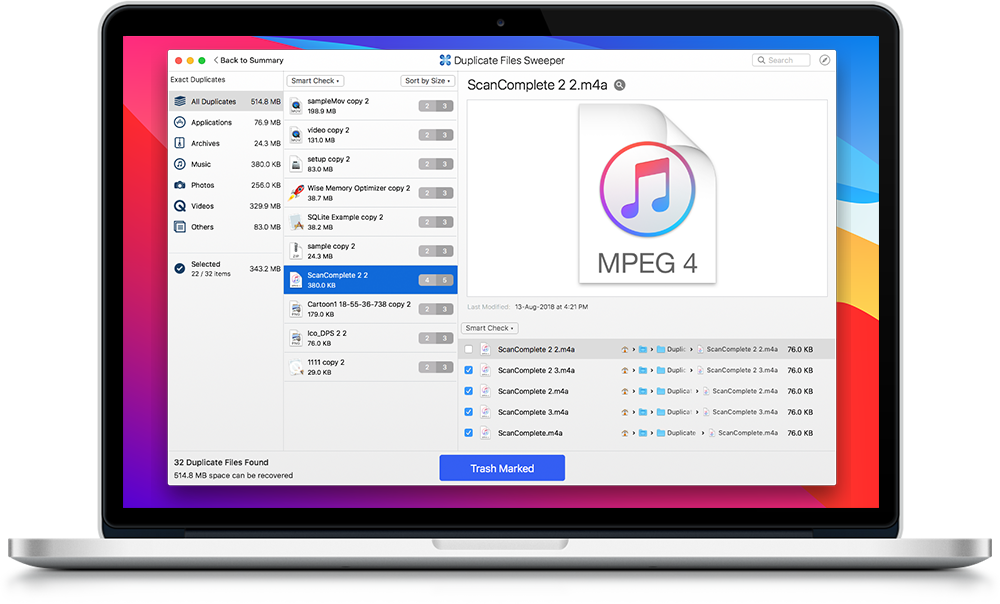Select the sampleMov copy 2 row
Screen dimensions: 1000x604
click(371, 106)
